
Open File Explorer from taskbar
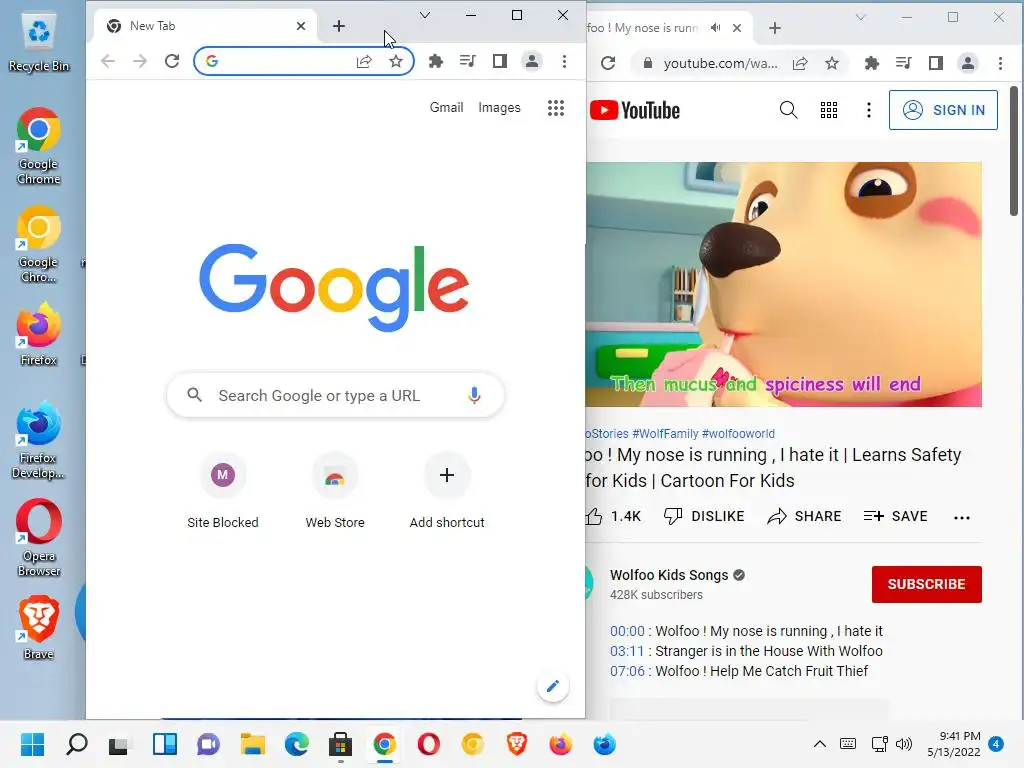(252, 744)
